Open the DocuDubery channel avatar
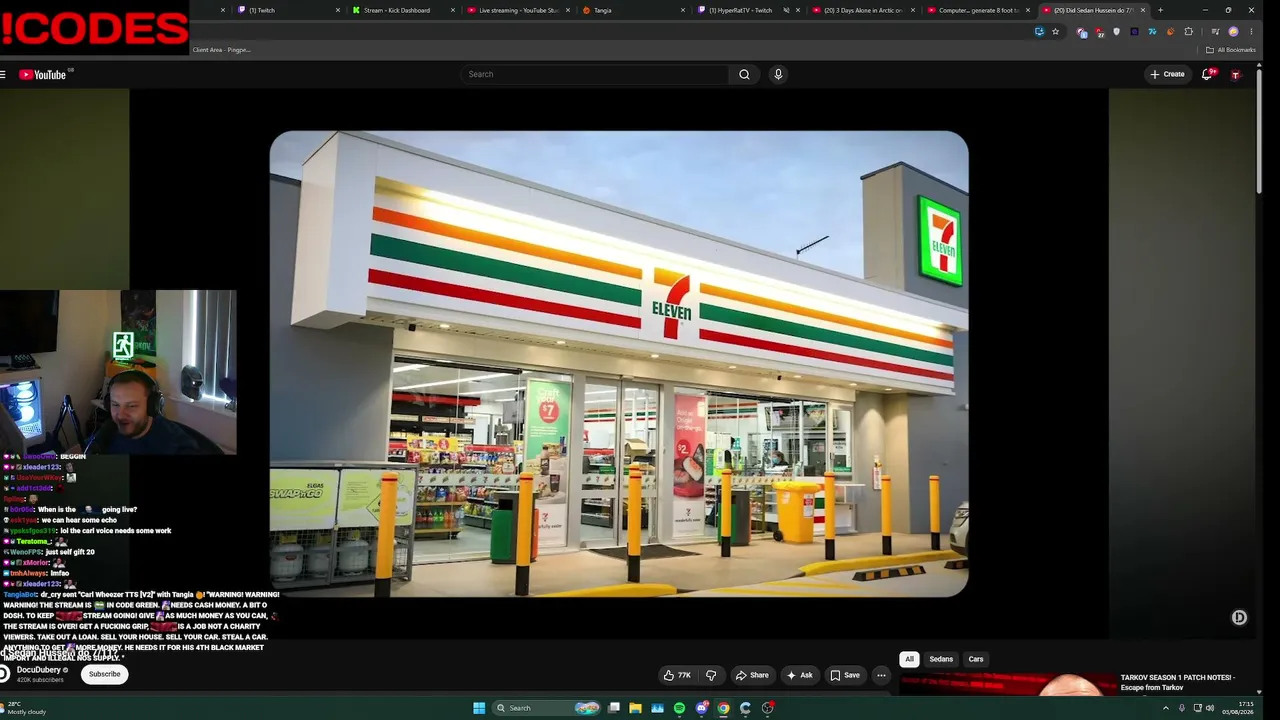Screen dimensions: 1280x720 click(x=5, y=674)
